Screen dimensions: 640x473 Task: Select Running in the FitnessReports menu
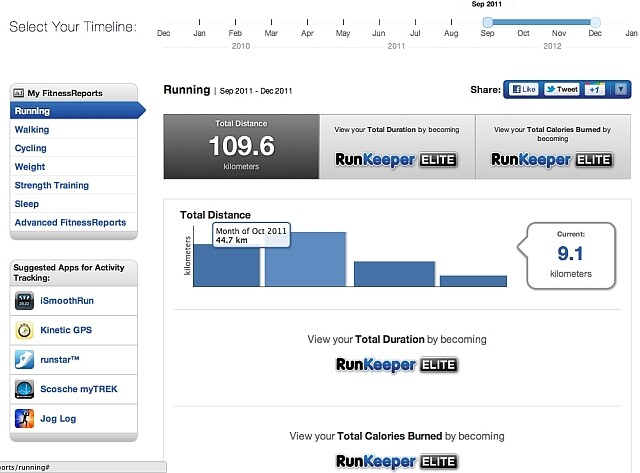[x=78, y=111]
